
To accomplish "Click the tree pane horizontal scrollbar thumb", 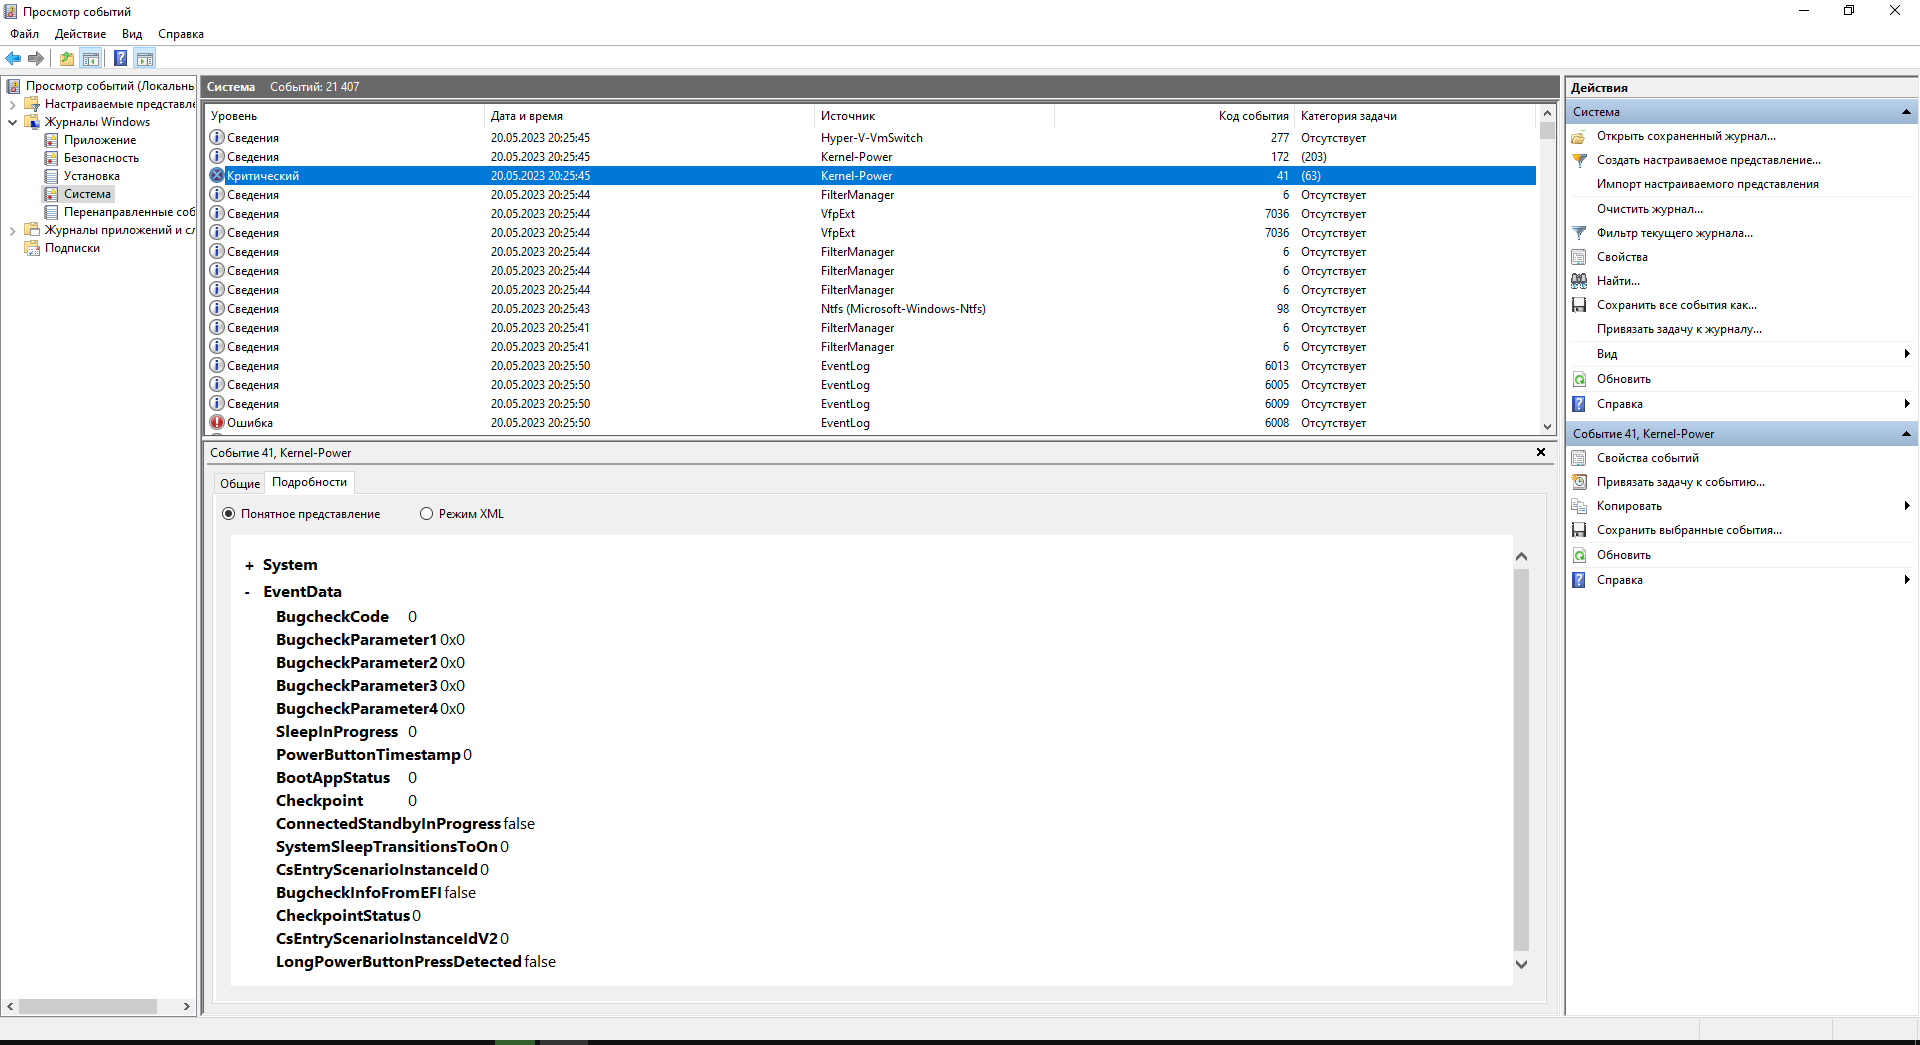I will point(88,1007).
